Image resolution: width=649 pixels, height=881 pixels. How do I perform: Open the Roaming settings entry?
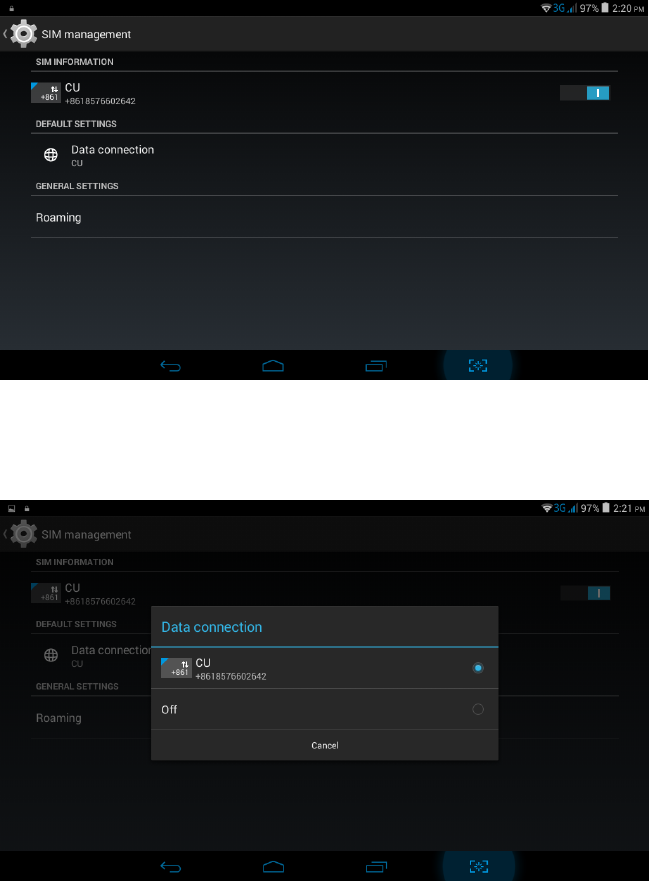pyautogui.click(x=324, y=217)
